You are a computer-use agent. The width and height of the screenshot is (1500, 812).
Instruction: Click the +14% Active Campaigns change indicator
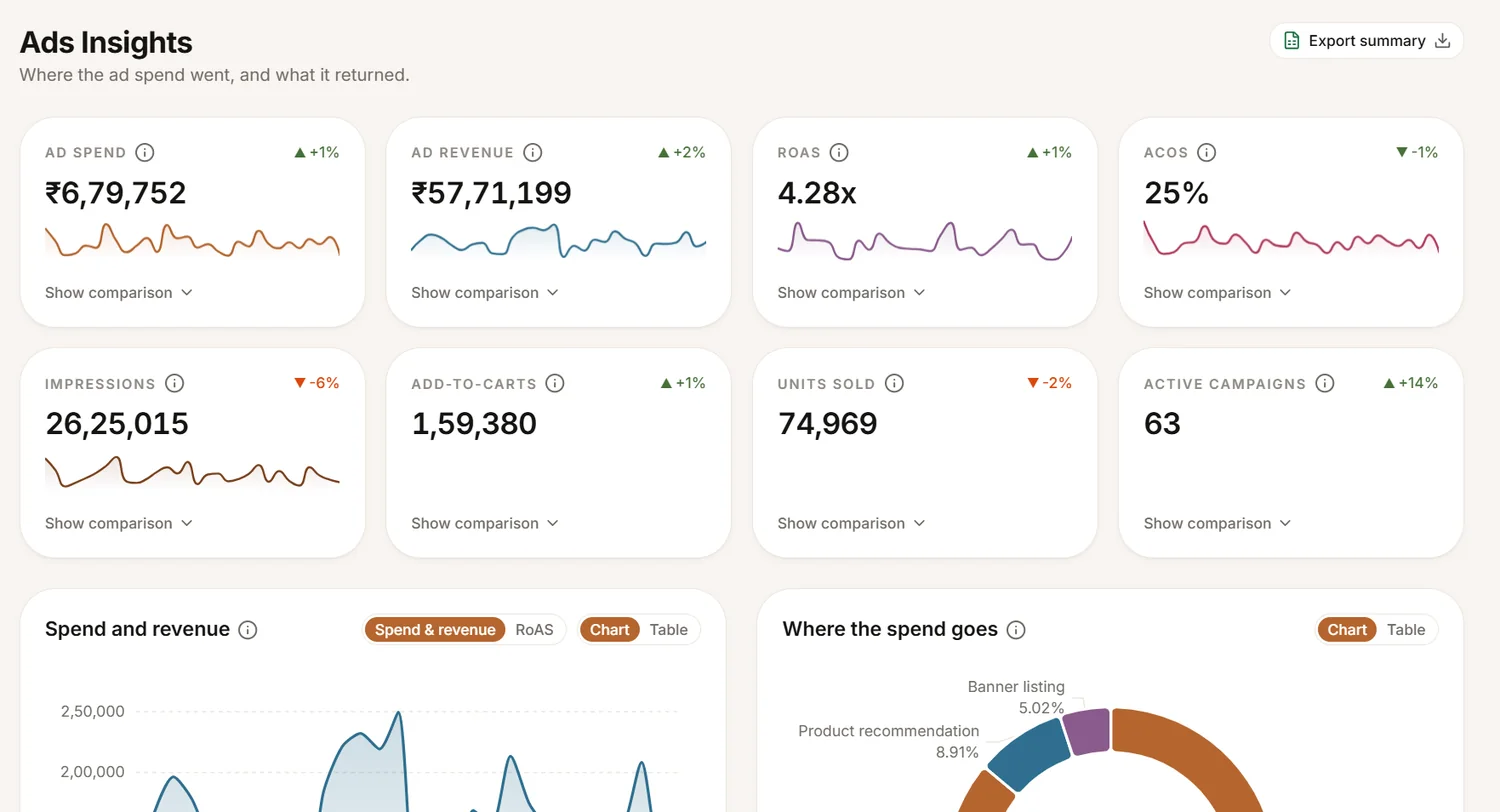(1410, 383)
